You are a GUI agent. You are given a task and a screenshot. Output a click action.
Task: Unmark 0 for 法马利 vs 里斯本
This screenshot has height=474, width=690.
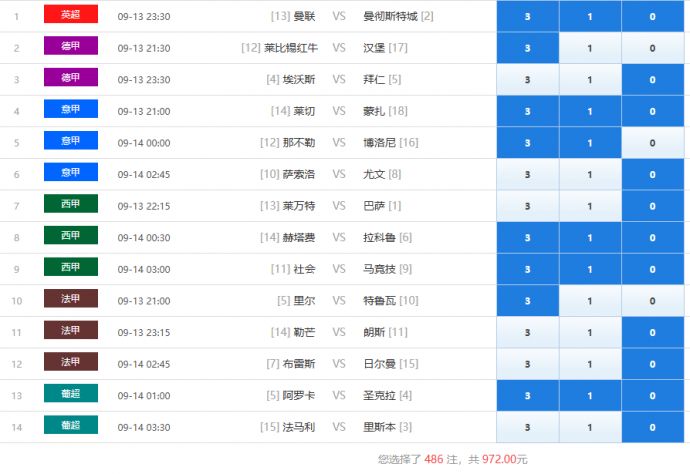tap(653, 427)
